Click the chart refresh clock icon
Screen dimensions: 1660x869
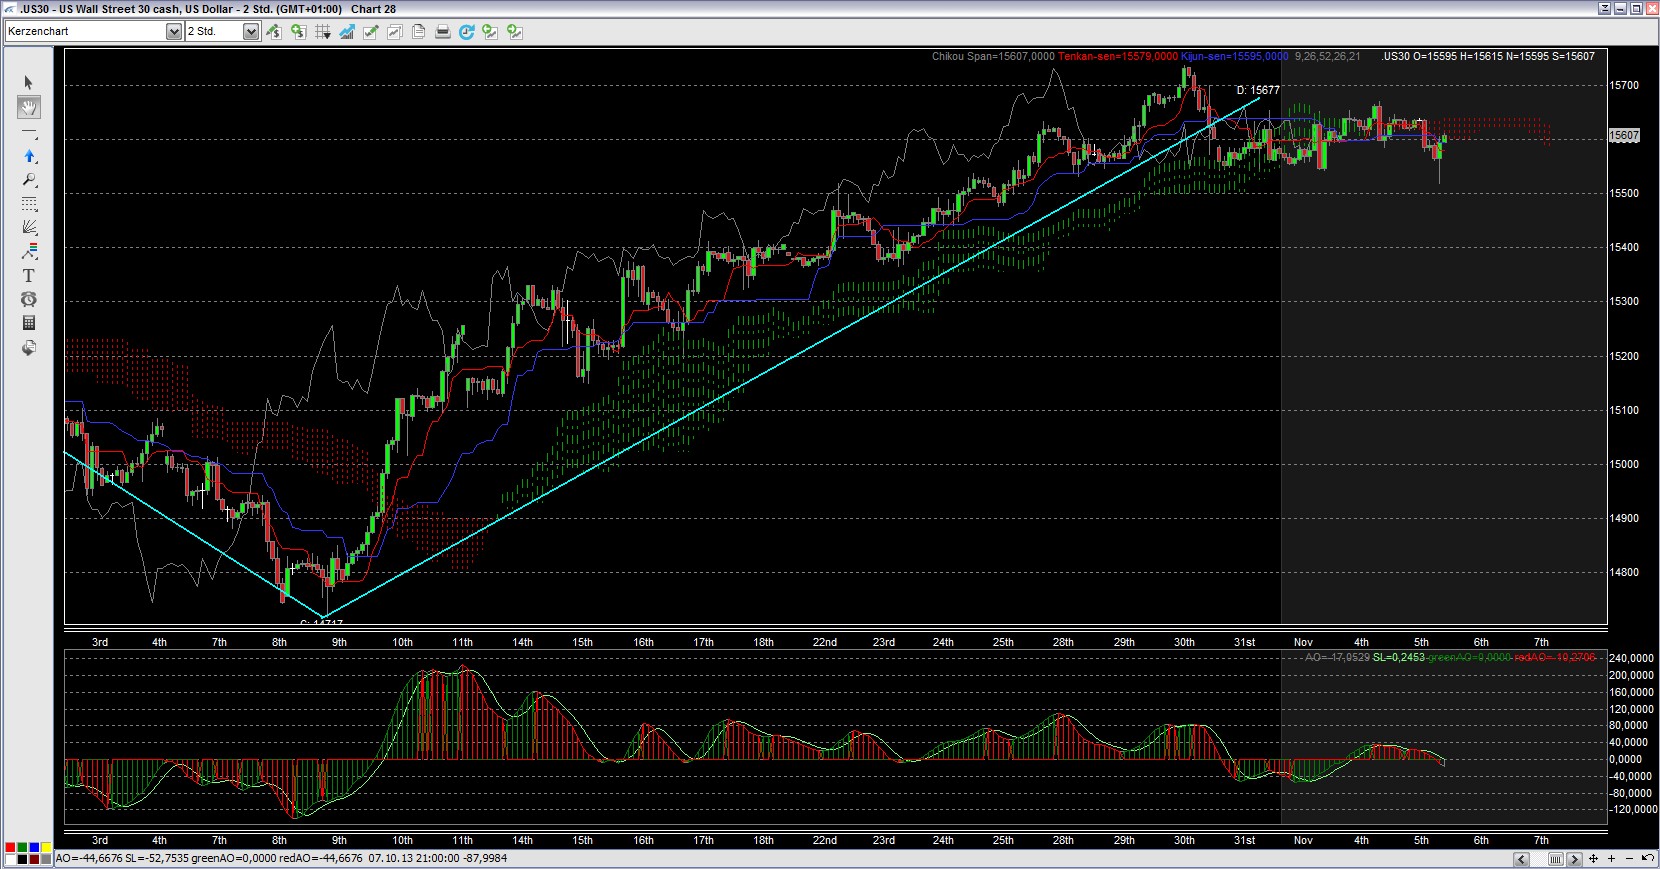(466, 32)
